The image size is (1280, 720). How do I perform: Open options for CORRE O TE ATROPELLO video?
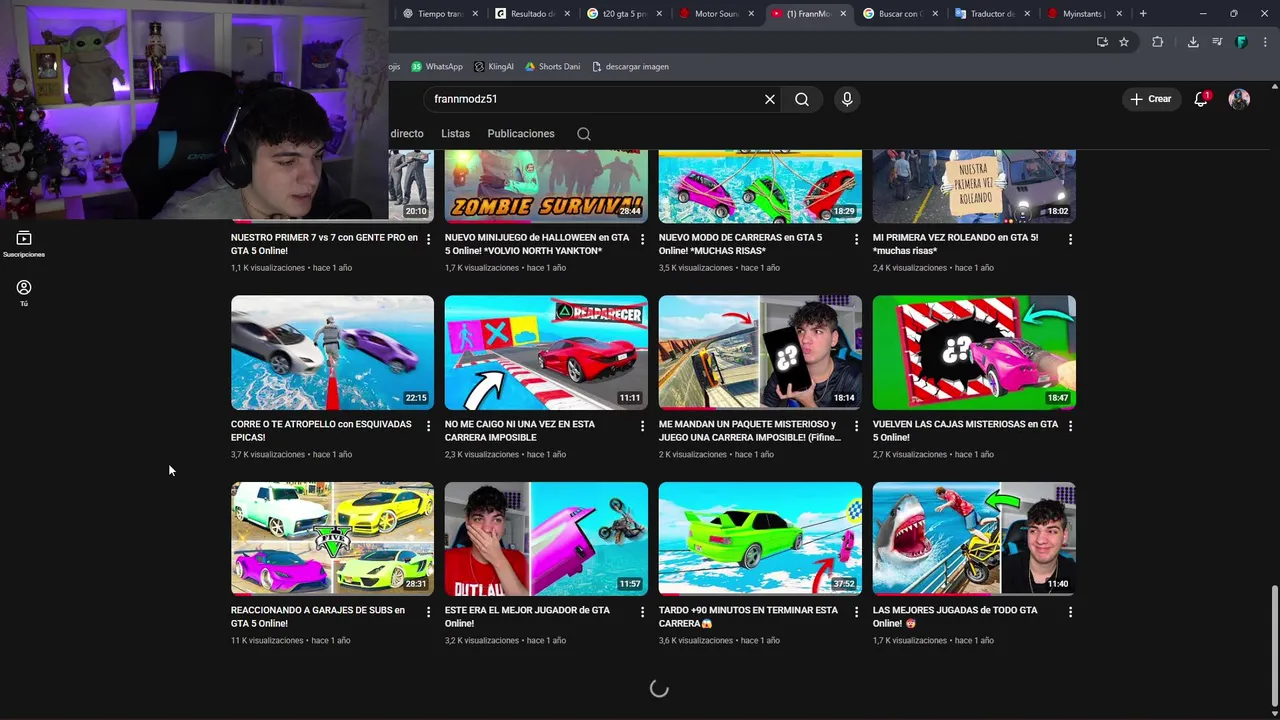[428, 426]
